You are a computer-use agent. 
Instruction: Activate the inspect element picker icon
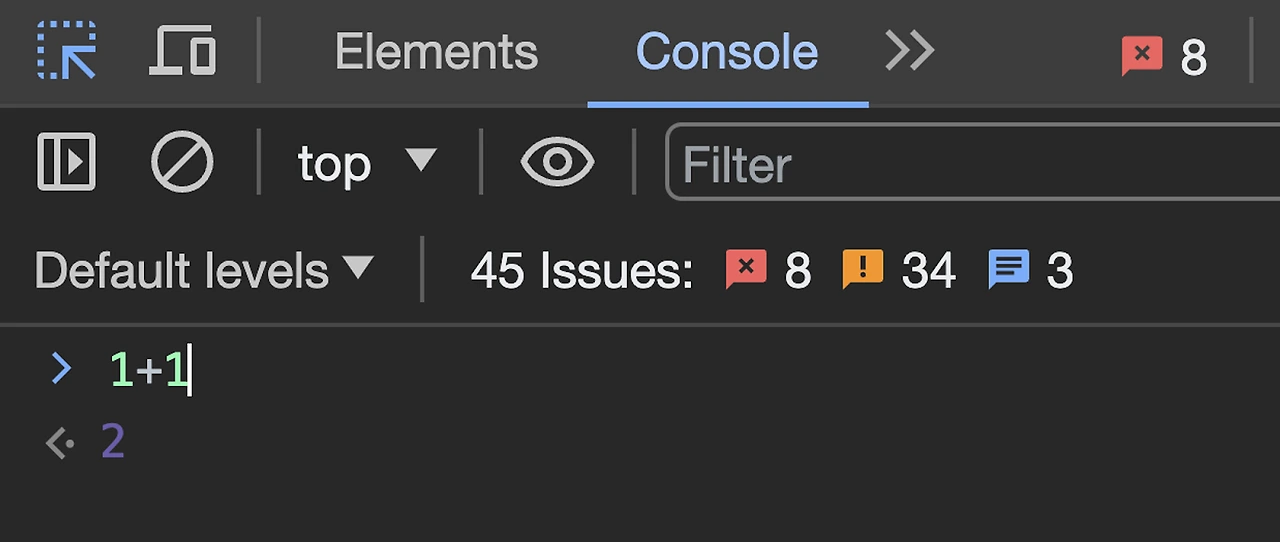67,50
